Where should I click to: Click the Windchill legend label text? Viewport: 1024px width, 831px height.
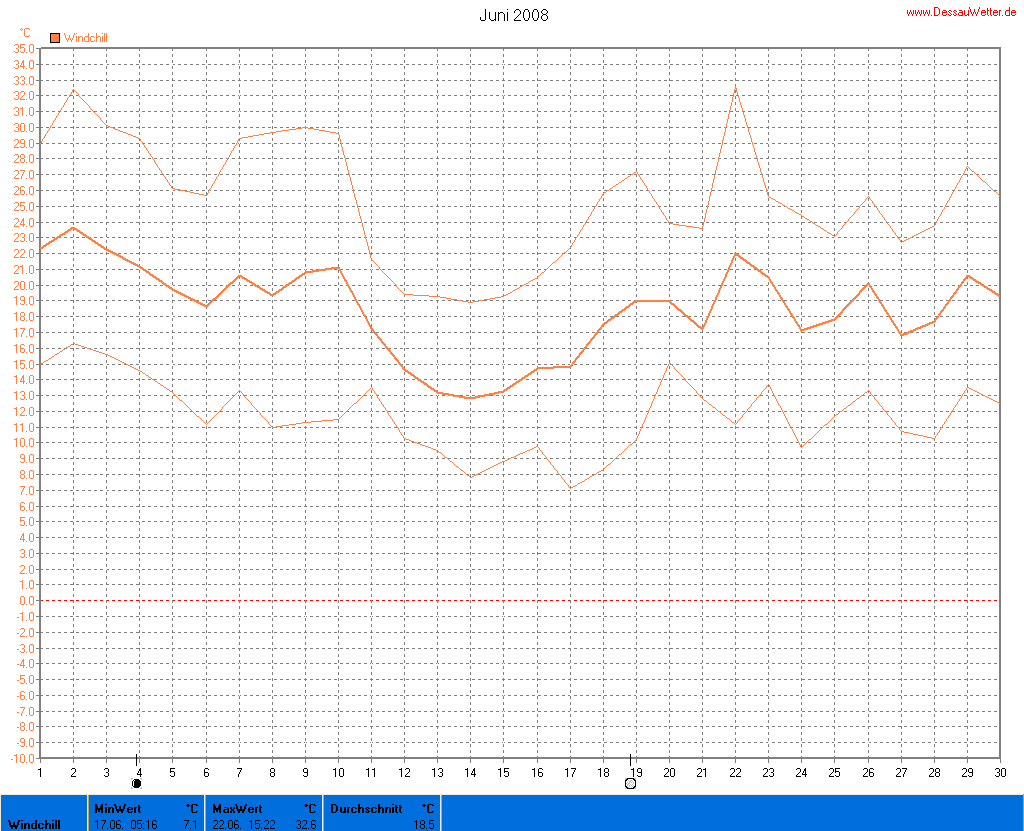pyautogui.click(x=85, y=38)
